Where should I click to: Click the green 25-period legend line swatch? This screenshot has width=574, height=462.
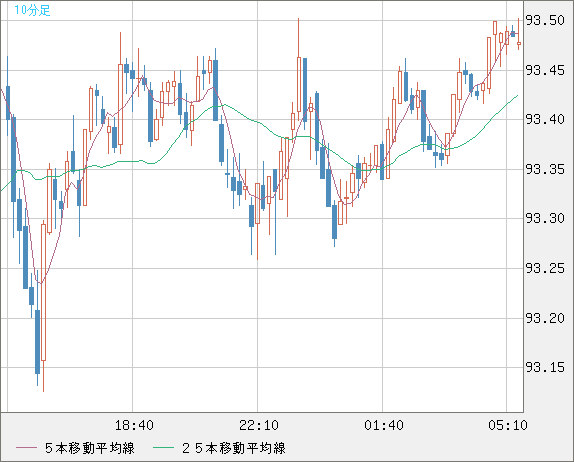coord(163,448)
